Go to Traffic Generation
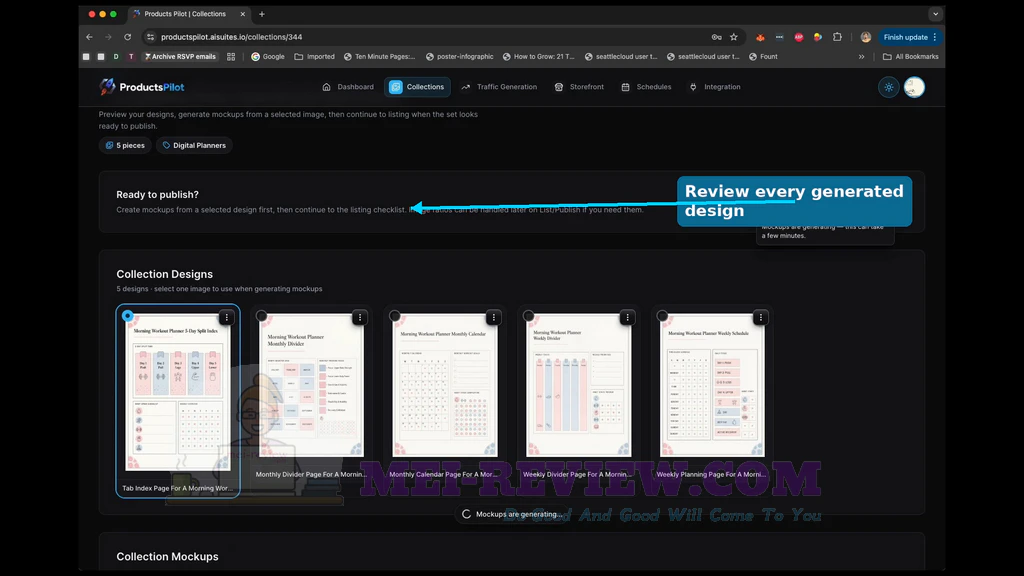This screenshot has width=1024, height=576. pyautogui.click(x=499, y=87)
